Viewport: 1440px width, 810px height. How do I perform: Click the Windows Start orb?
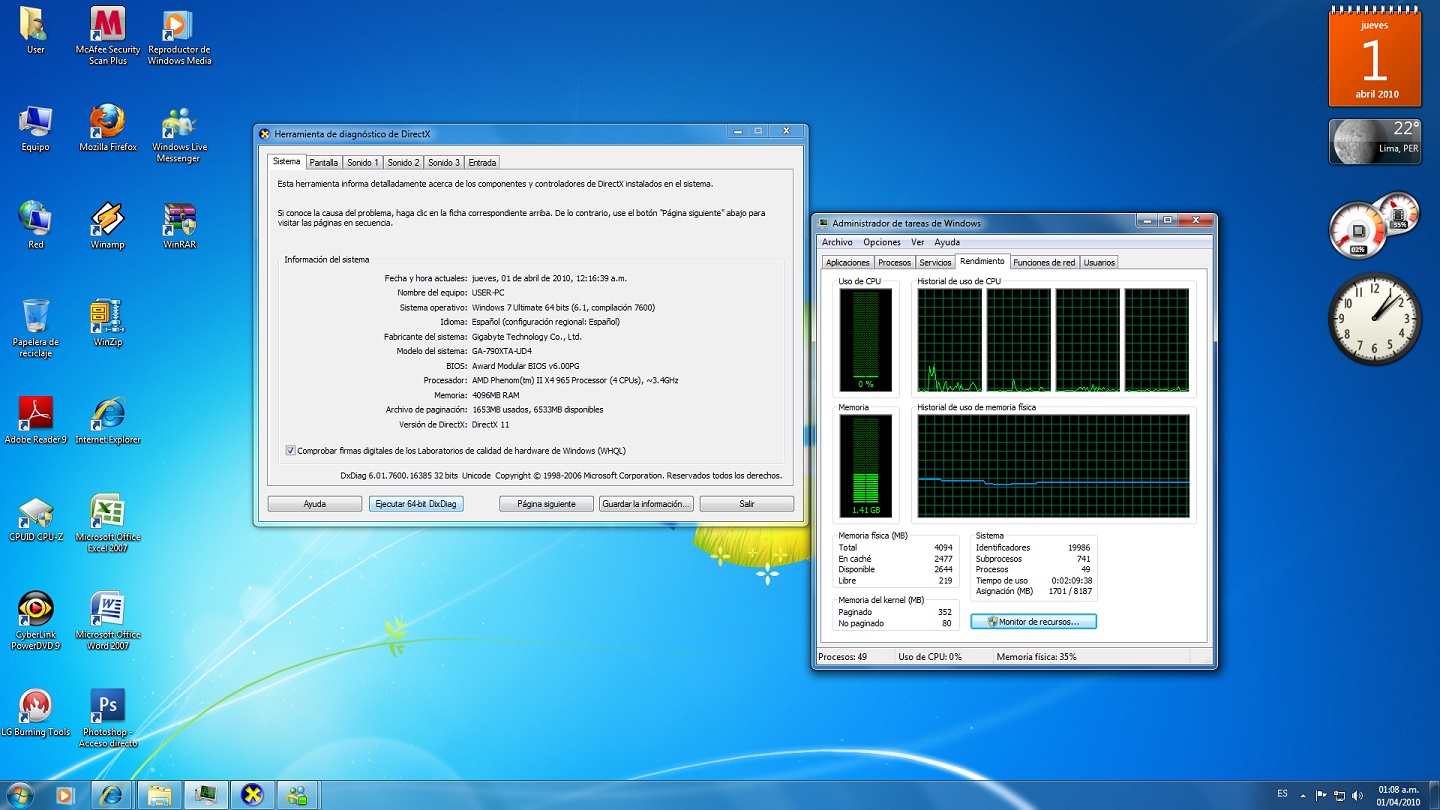tap(19, 795)
